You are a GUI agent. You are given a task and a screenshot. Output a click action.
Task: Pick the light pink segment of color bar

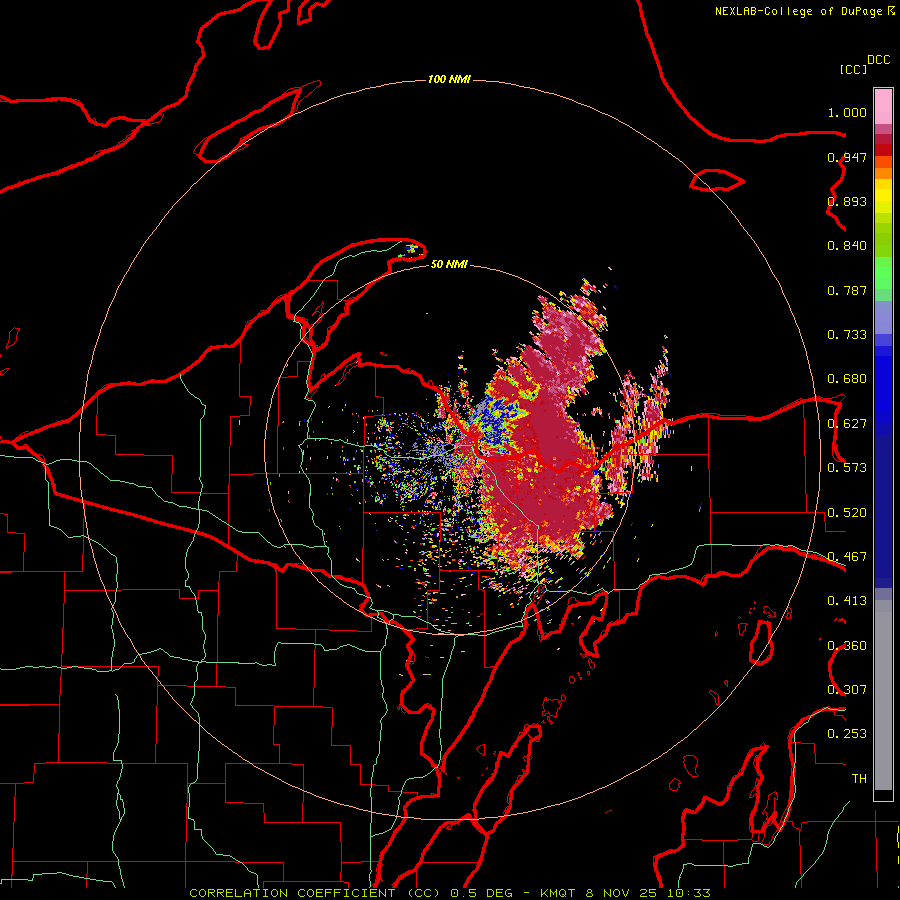883,107
